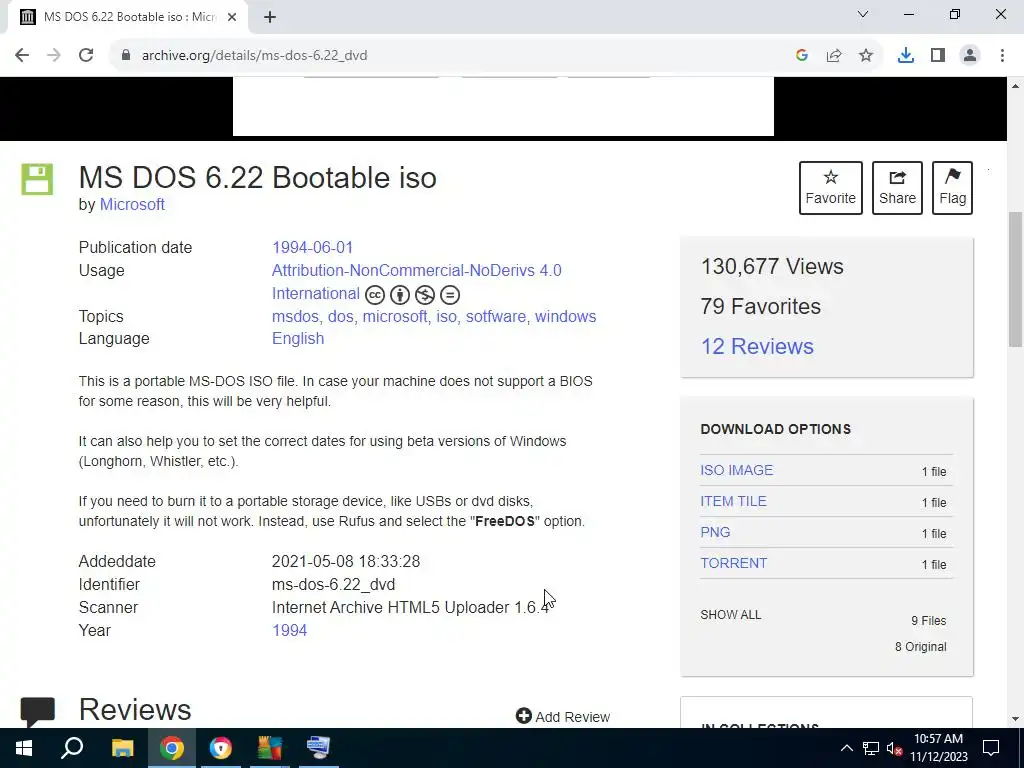Click the page vertical scrollbar thumb
Screen dimensions: 1024x768
click(x=1016, y=280)
